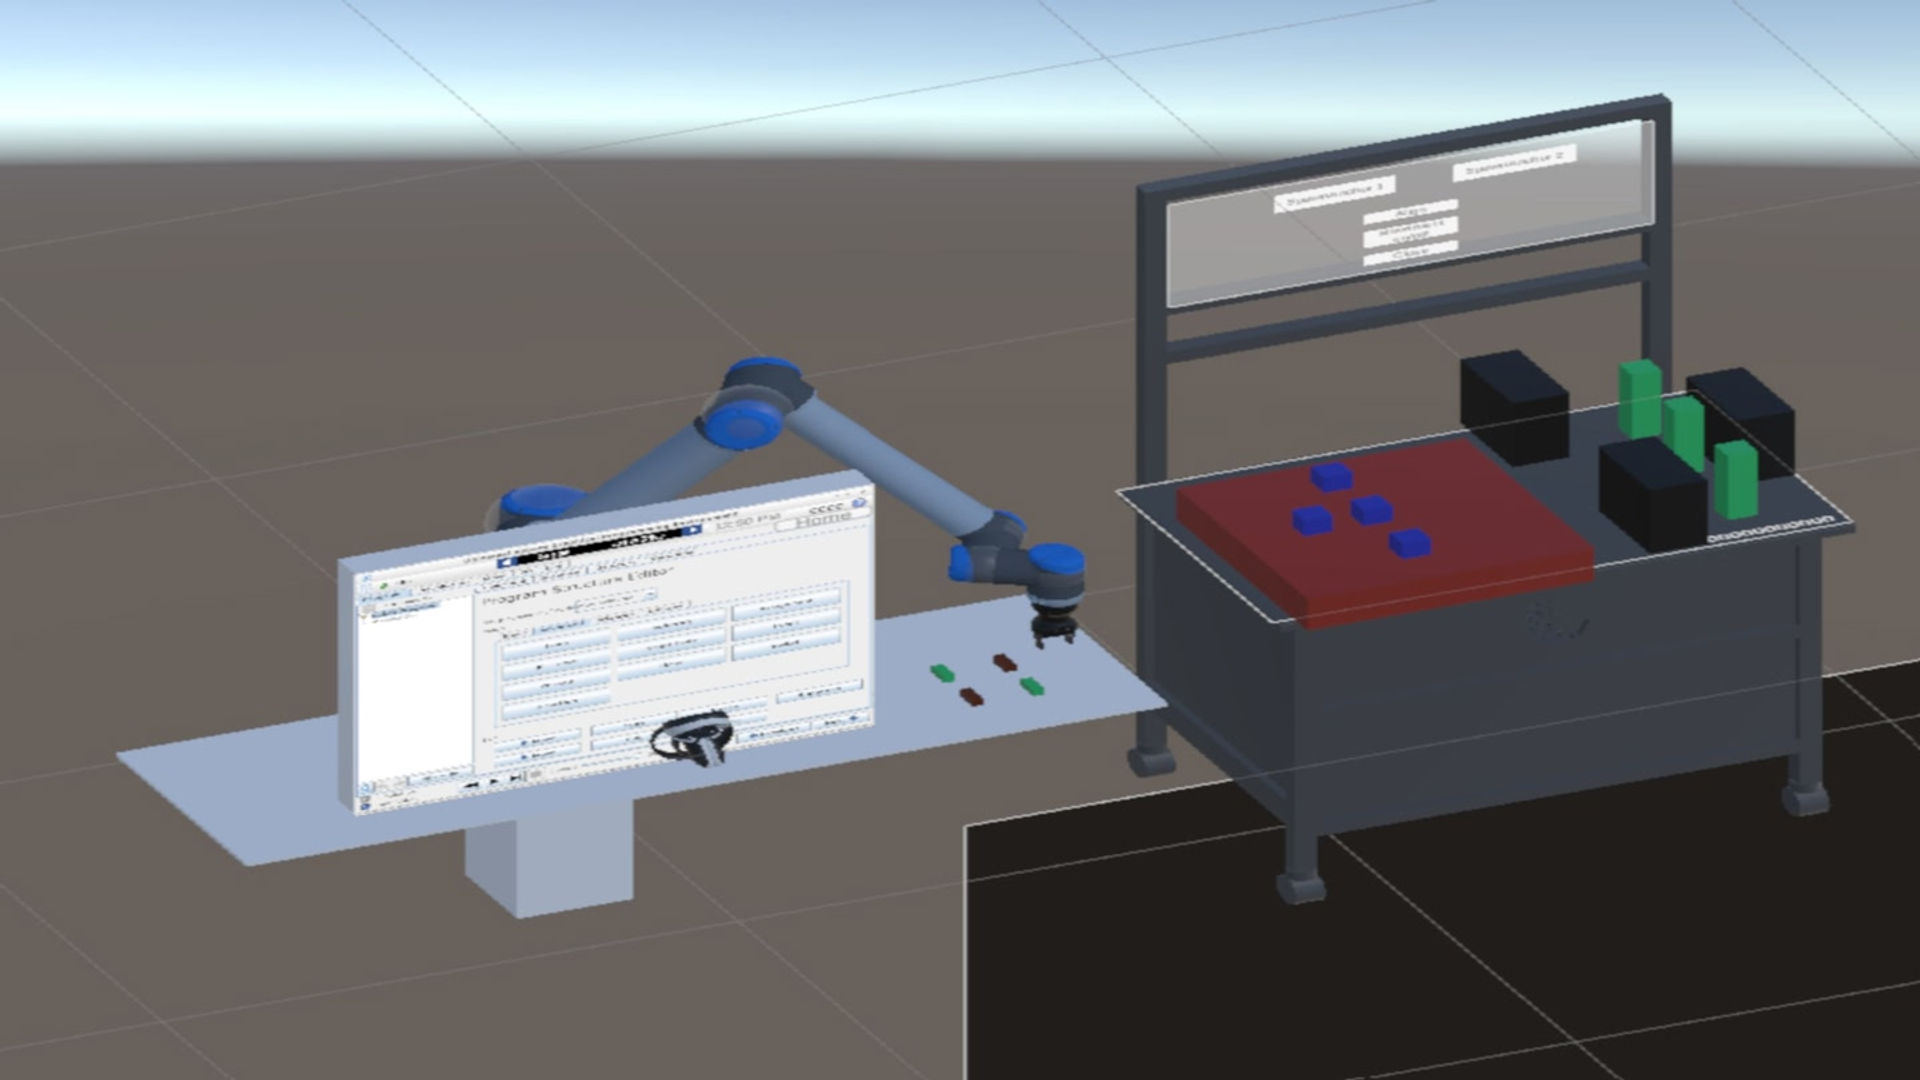1920x1080 pixels.
Task: Click right blue arrow on black pendant bar
Action: 694,529
